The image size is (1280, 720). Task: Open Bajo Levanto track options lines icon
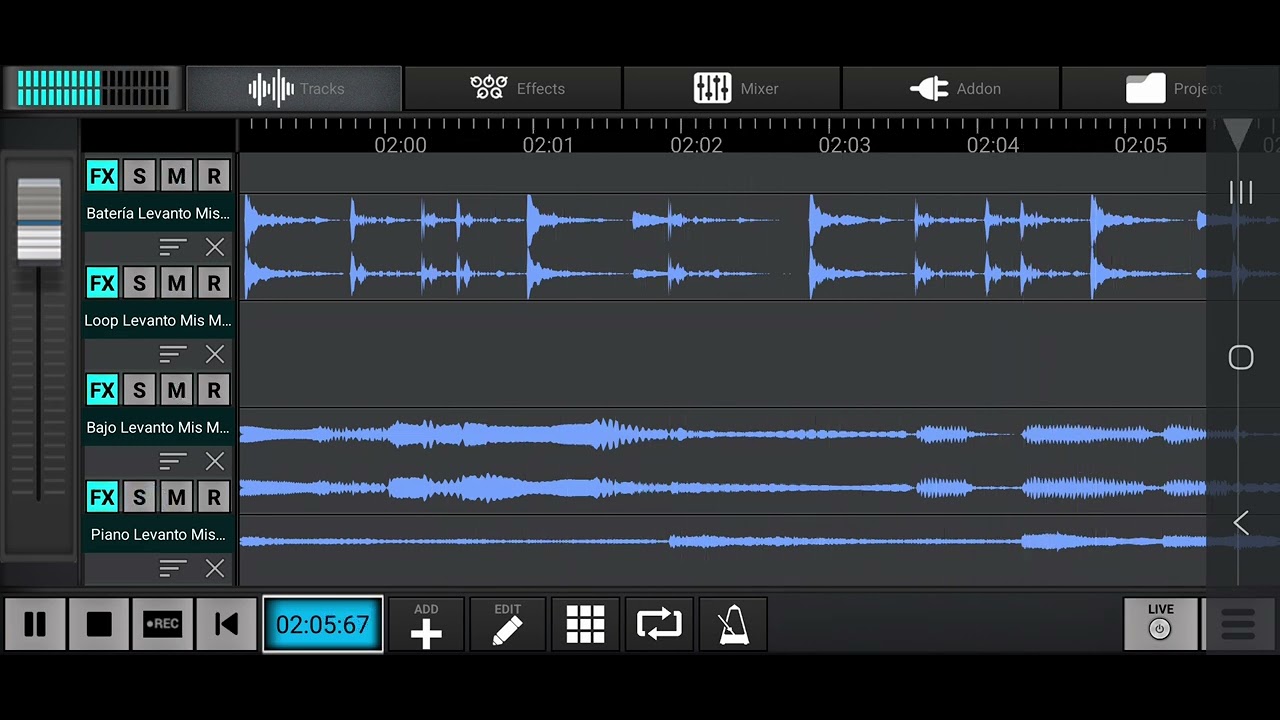coord(173,461)
